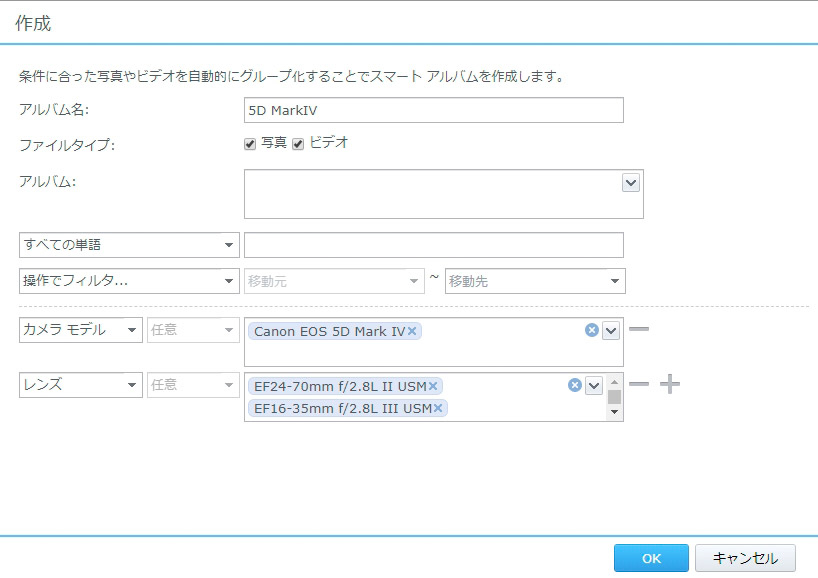Toggle the 写真 file type checkbox
The width and height of the screenshot is (818, 578).
[250, 144]
